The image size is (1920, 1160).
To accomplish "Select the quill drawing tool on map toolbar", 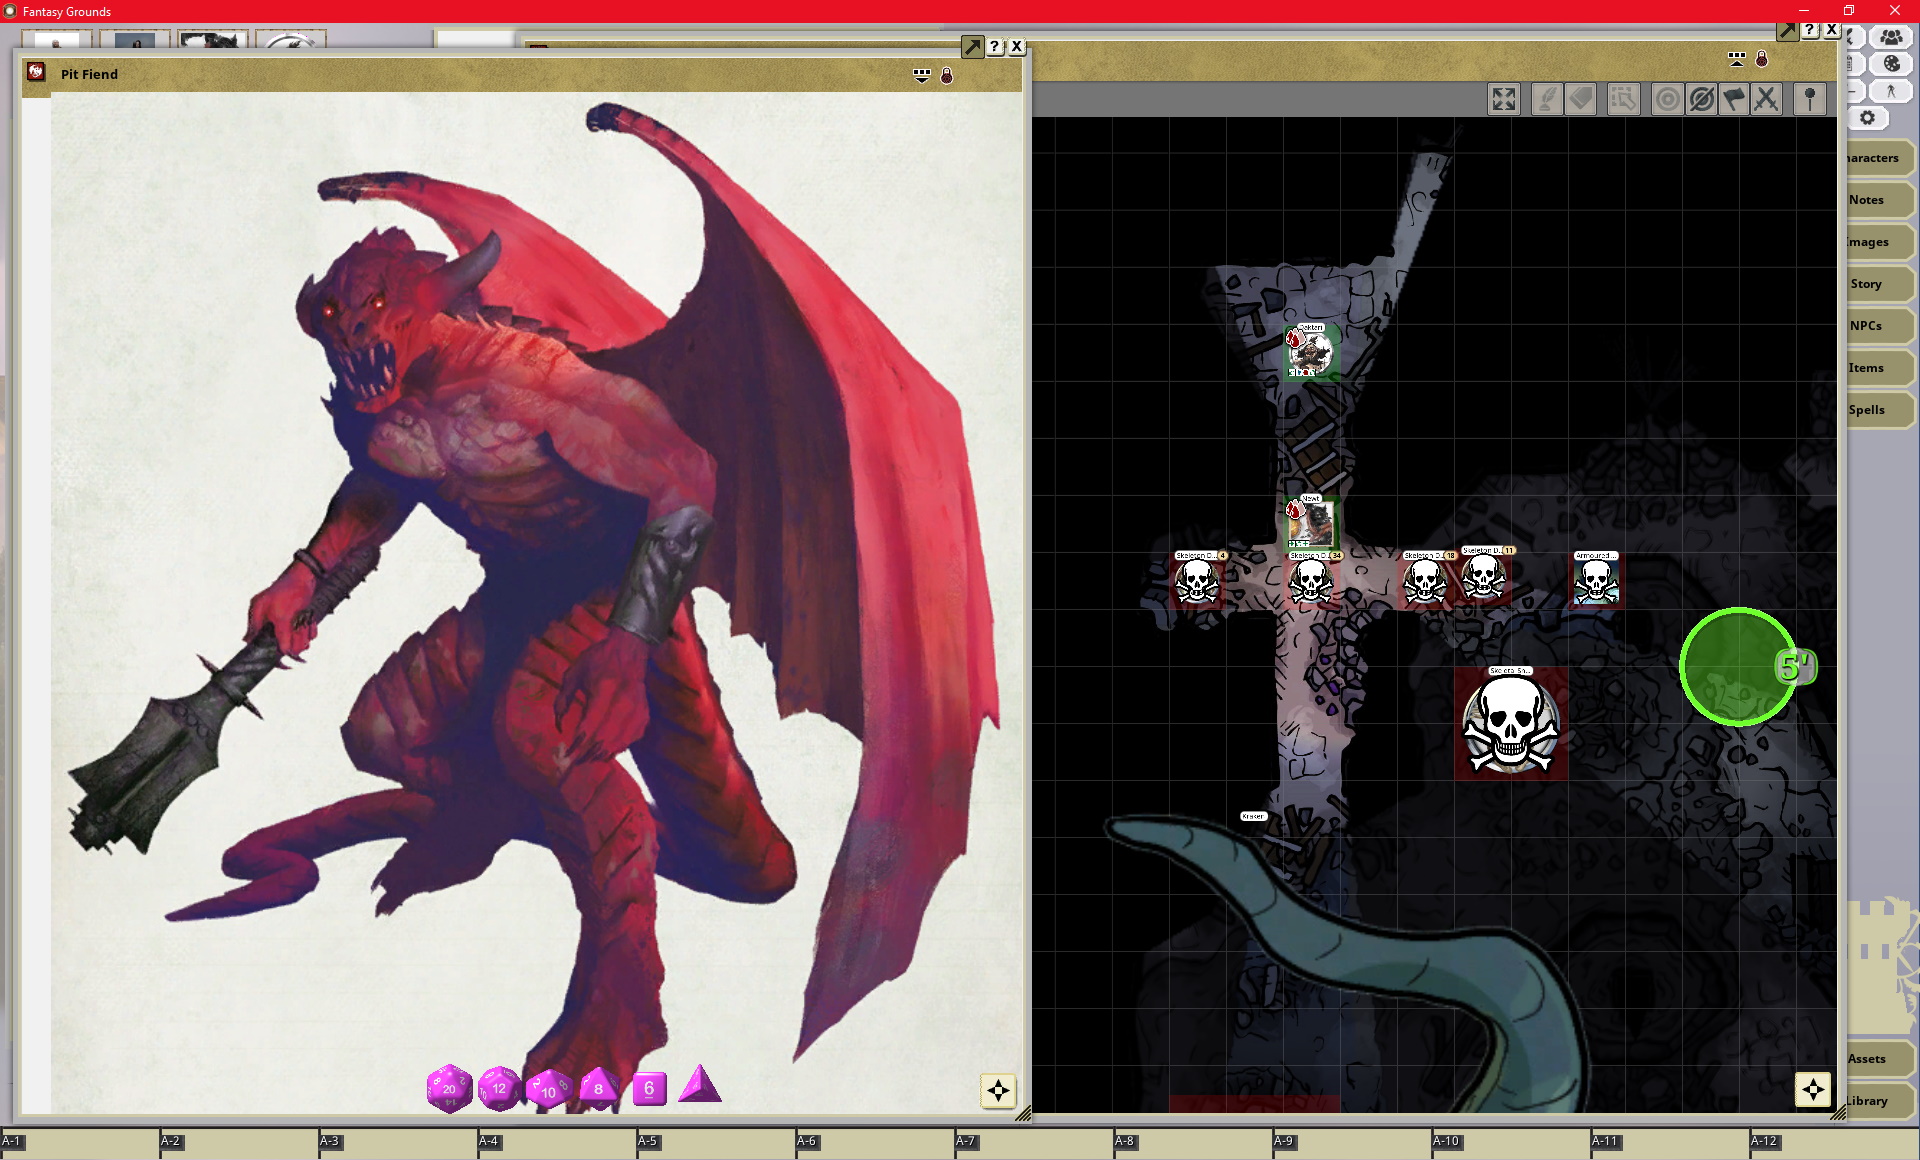I will pos(1547,99).
